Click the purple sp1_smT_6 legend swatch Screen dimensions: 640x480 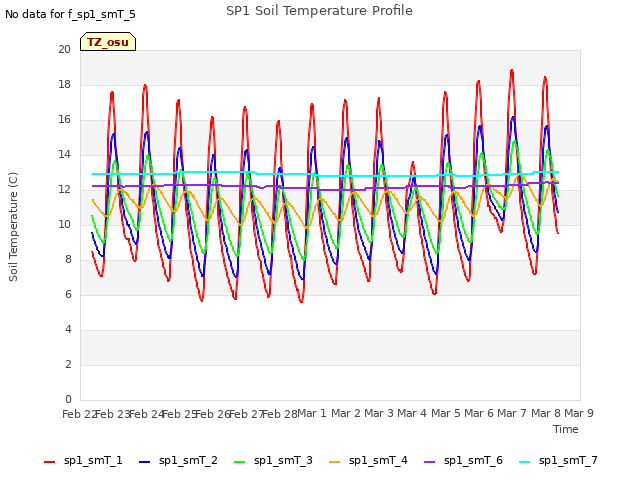[x=429, y=462]
